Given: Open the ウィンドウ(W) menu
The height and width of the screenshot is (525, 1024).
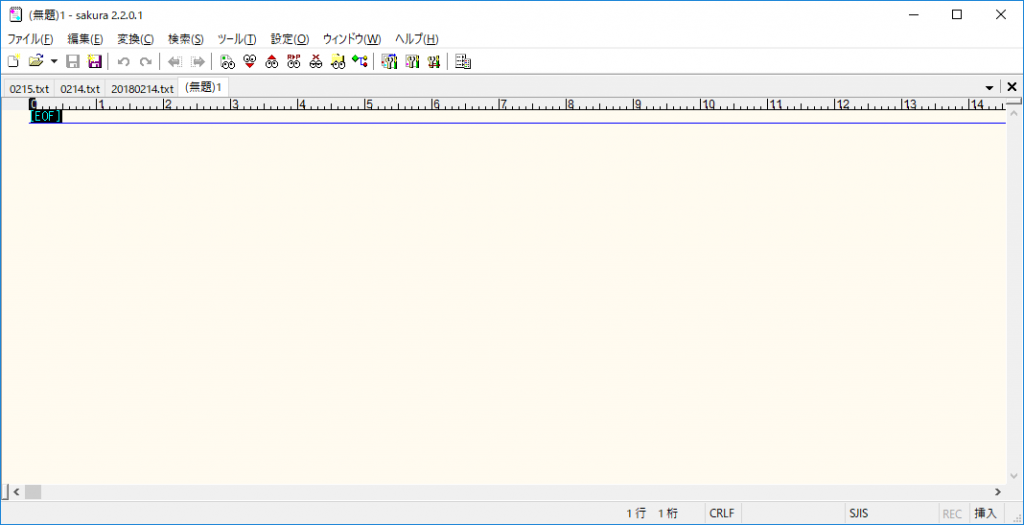Looking at the screenshot, I should pos(352,39).
